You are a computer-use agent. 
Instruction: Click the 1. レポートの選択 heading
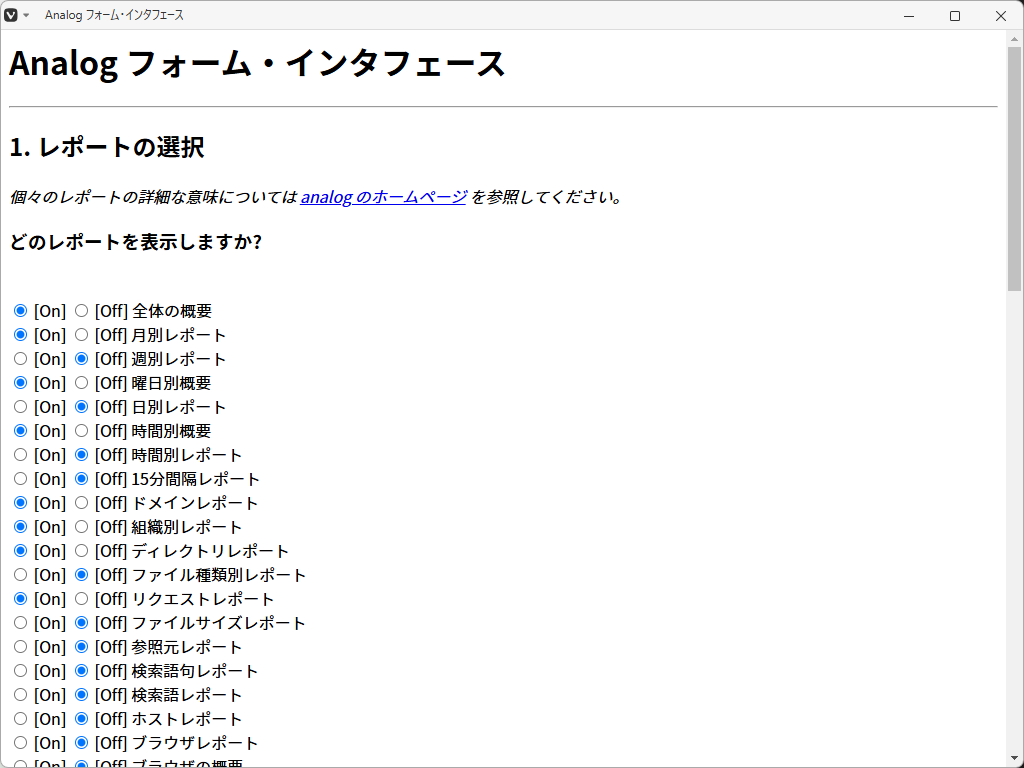(x=107, y=147)
